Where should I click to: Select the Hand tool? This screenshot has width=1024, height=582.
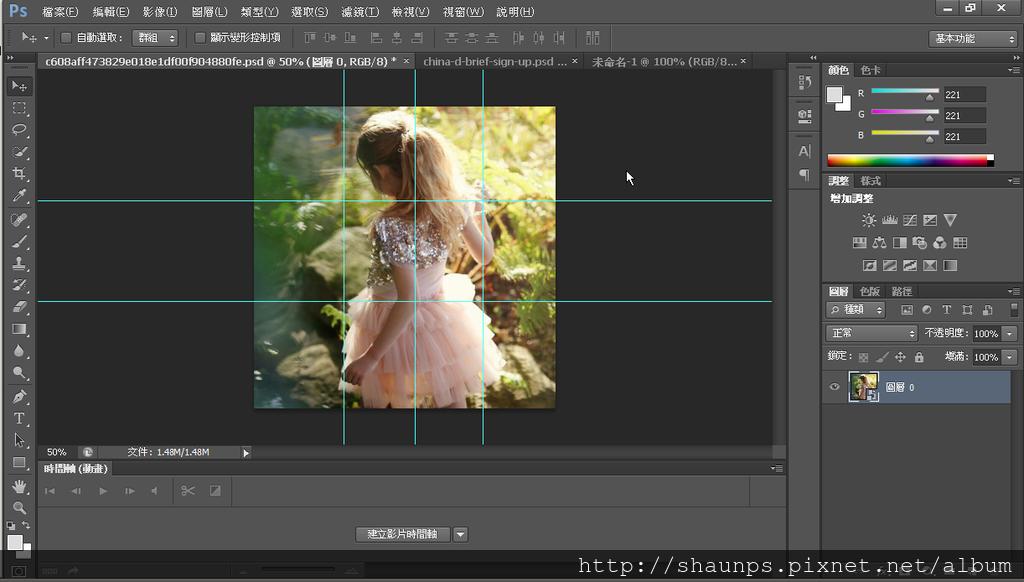point(19,486)
